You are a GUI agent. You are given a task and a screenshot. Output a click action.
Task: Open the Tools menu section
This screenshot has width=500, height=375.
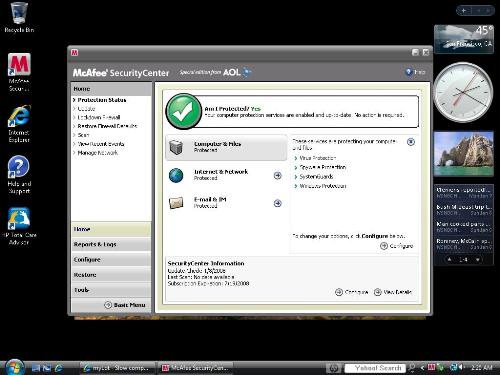tap(111, 290)
